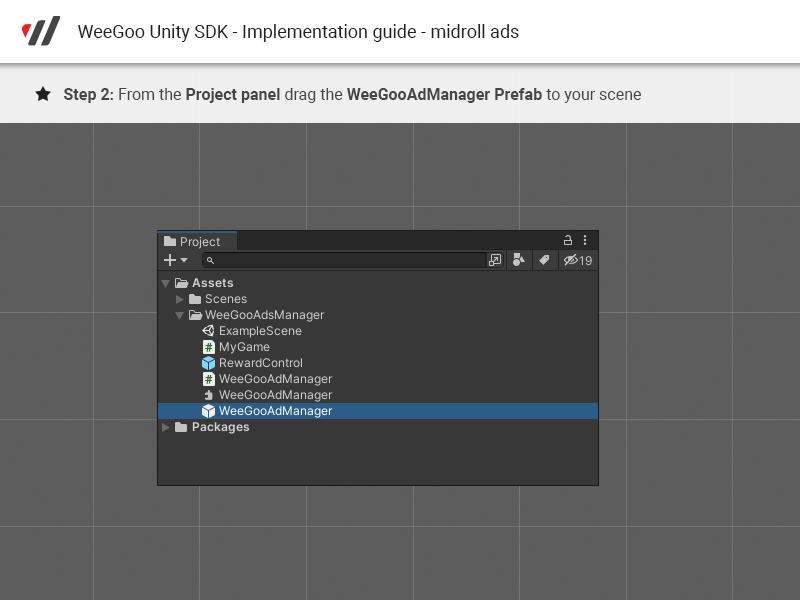Image resolution: width=800 pixels, height=600 pixels.
Task: Select the MyGame C# script icon
Action: click(x=208, y=347)
